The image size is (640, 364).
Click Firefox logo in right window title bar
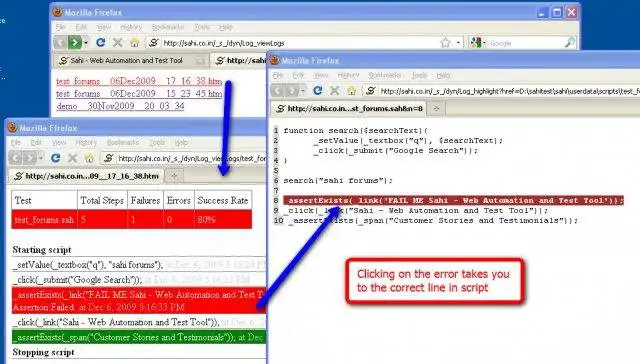pyautogui.click(x=274, y=60)
